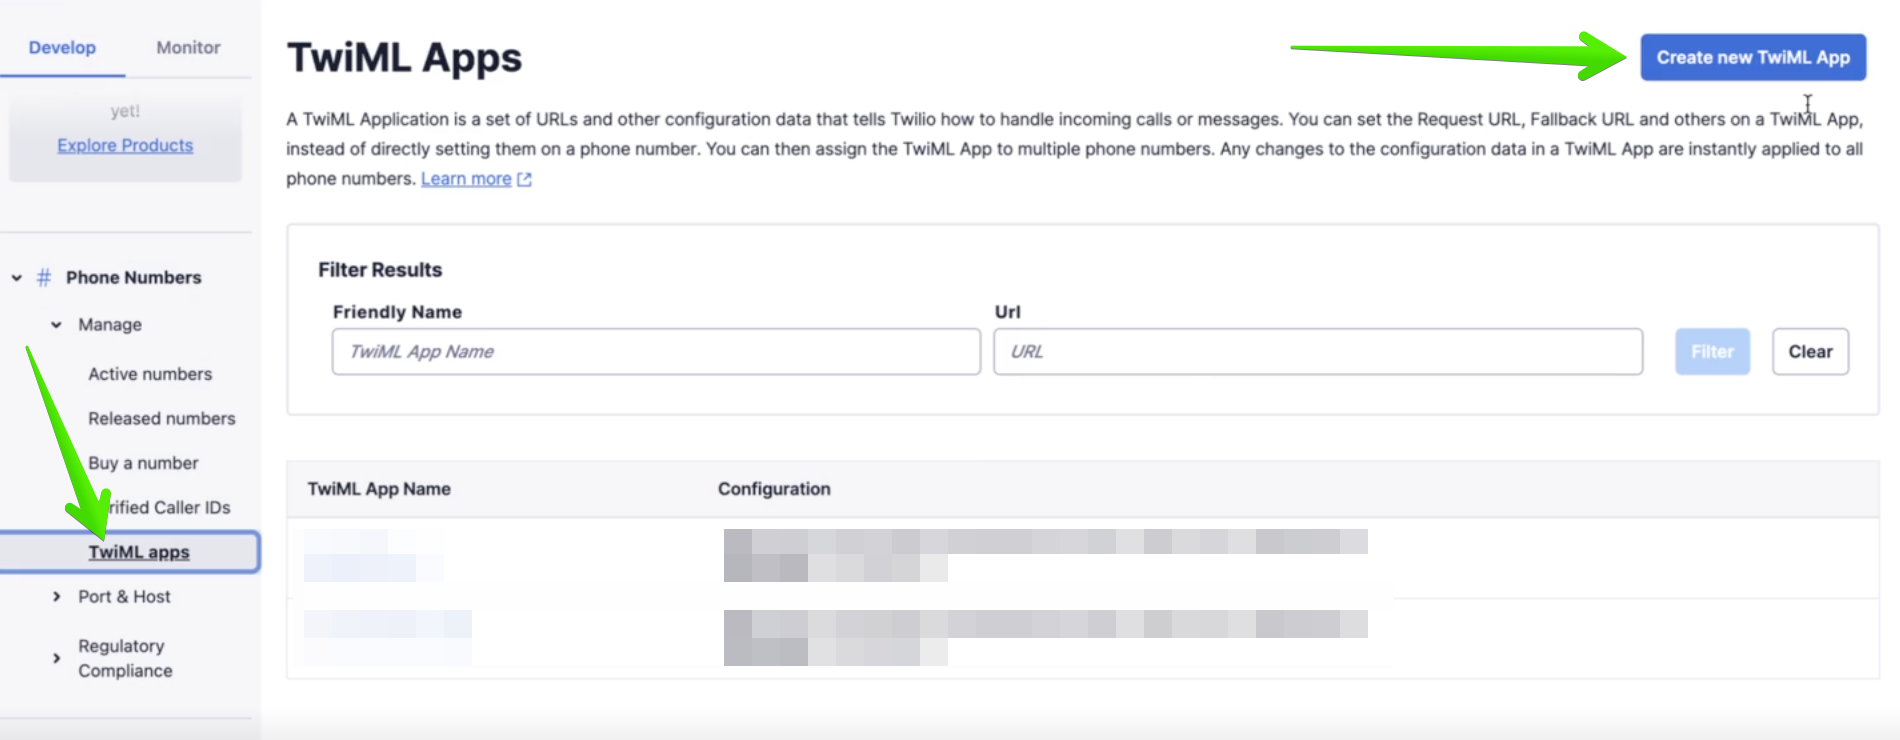Collapse the Manage section chevron
Viewport: 1900px width, 740px height.
coord(57,324)
